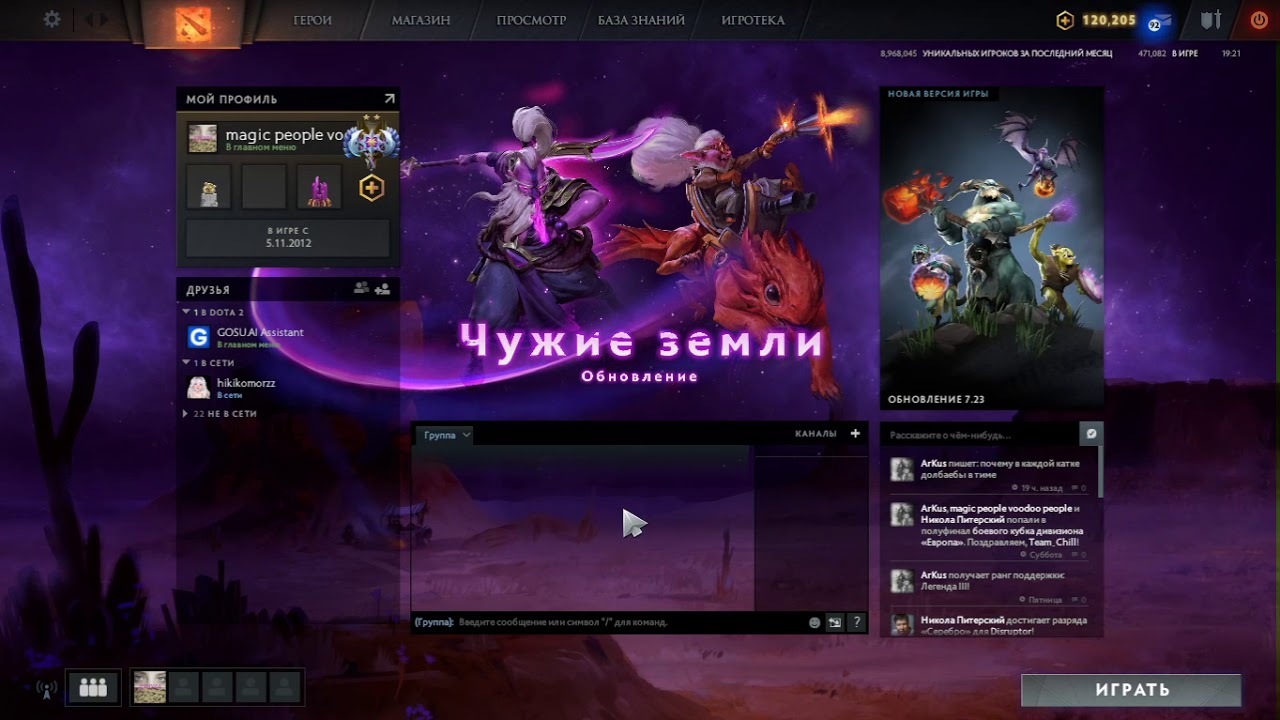Click the Пятница post timestamp
Image resolution: width=1280 pixels, height=720 pixels.
click(x=1046, y=600)
